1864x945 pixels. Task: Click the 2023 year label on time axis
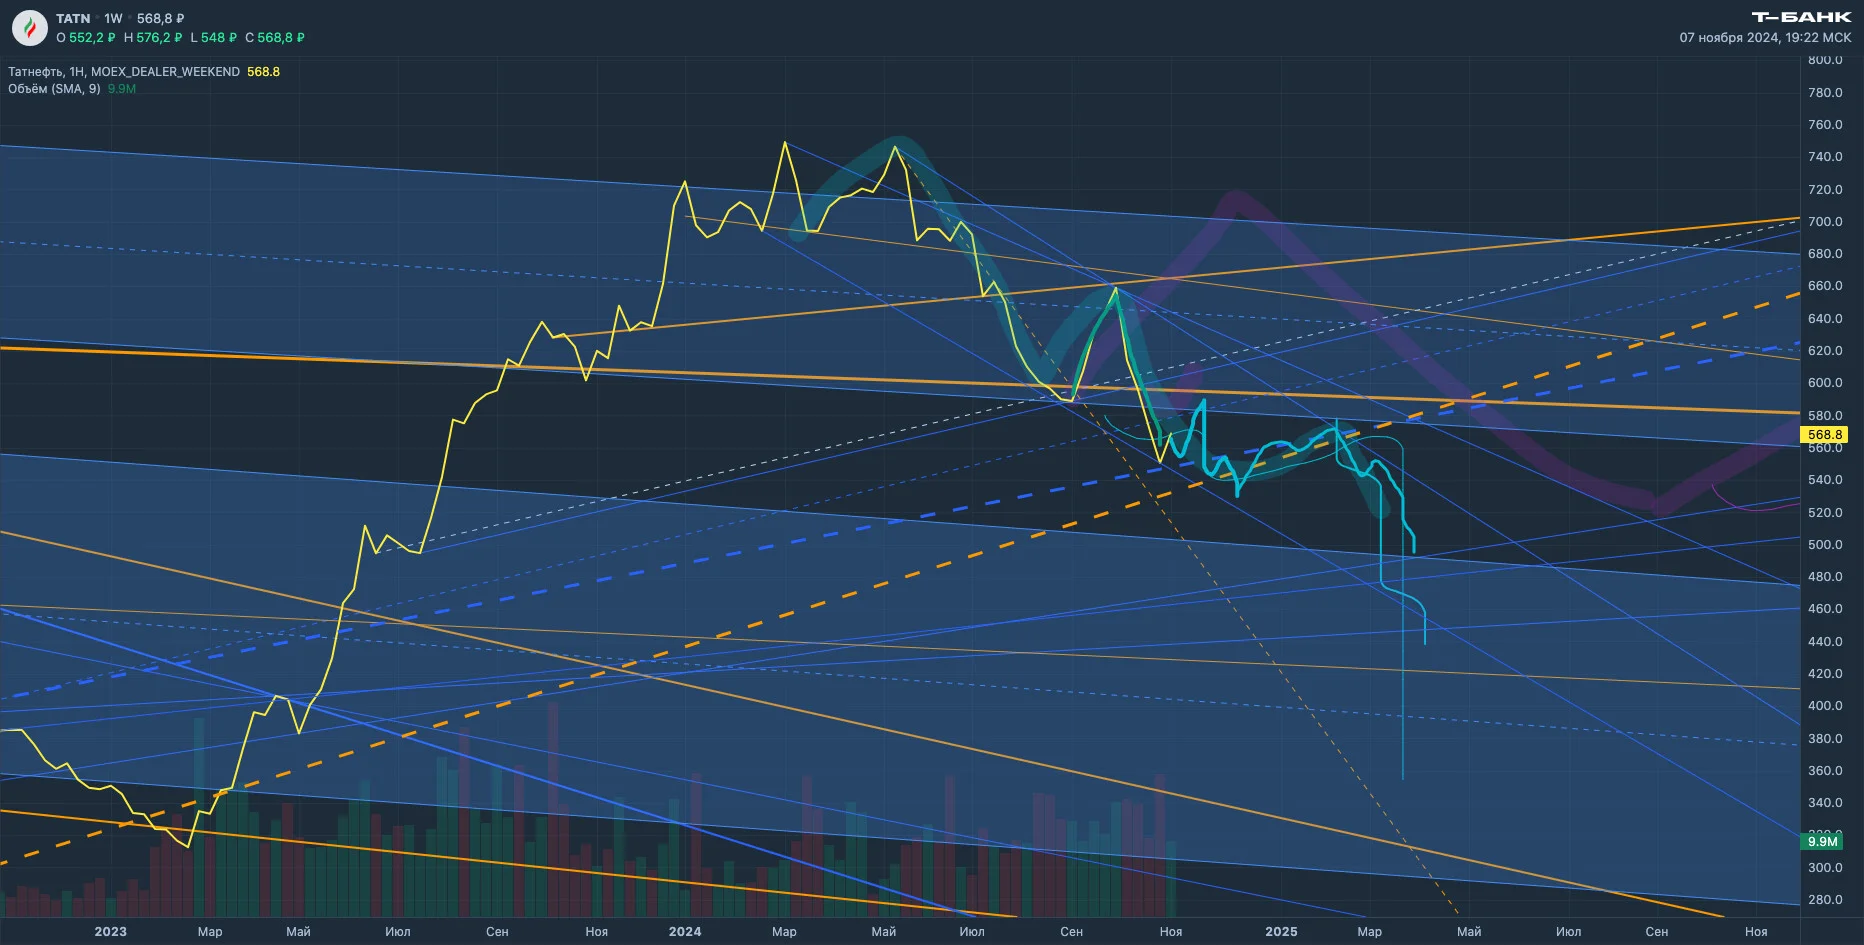tap(111, 932)
